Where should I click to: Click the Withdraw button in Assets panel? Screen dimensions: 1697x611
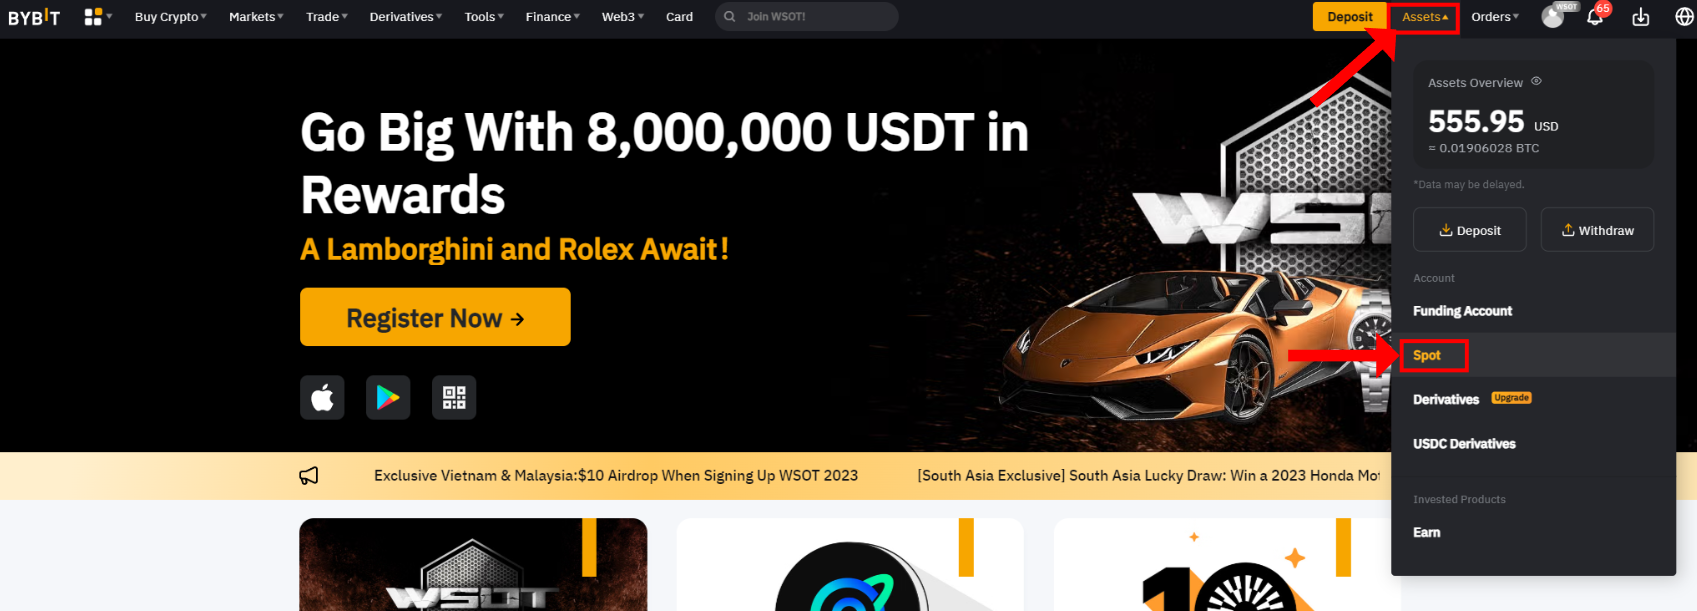tap(1597, 230)
